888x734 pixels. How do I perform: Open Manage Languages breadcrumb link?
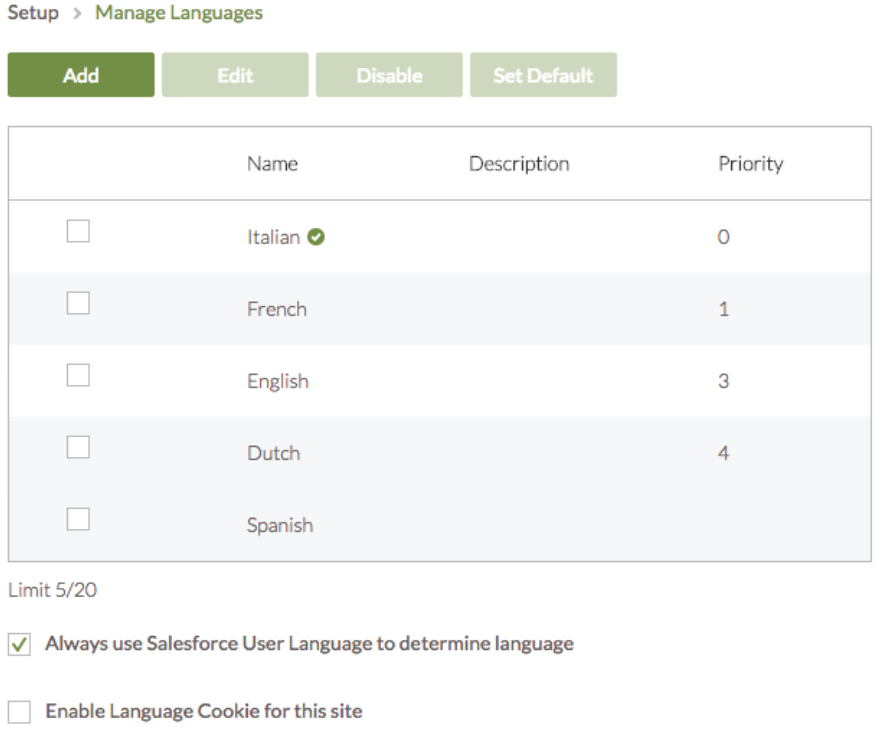(179, 13)
